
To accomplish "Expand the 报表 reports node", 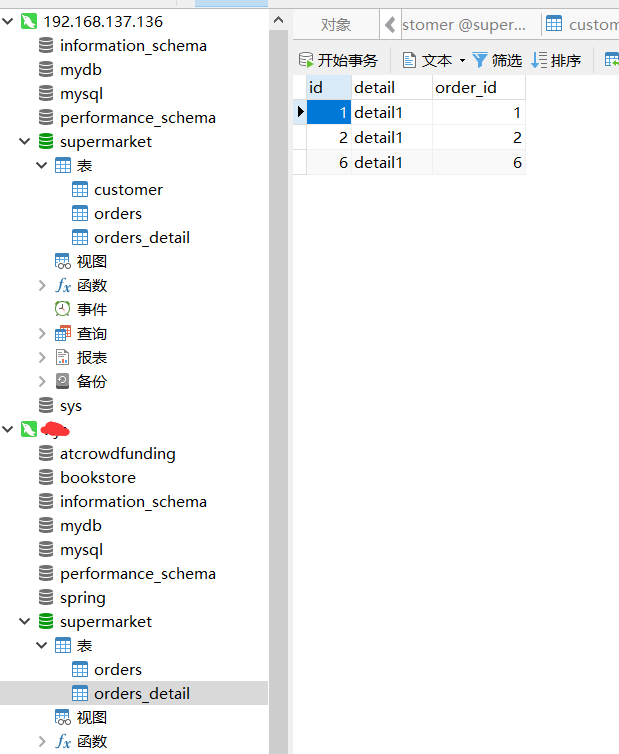I will click(x=42, y=358).
